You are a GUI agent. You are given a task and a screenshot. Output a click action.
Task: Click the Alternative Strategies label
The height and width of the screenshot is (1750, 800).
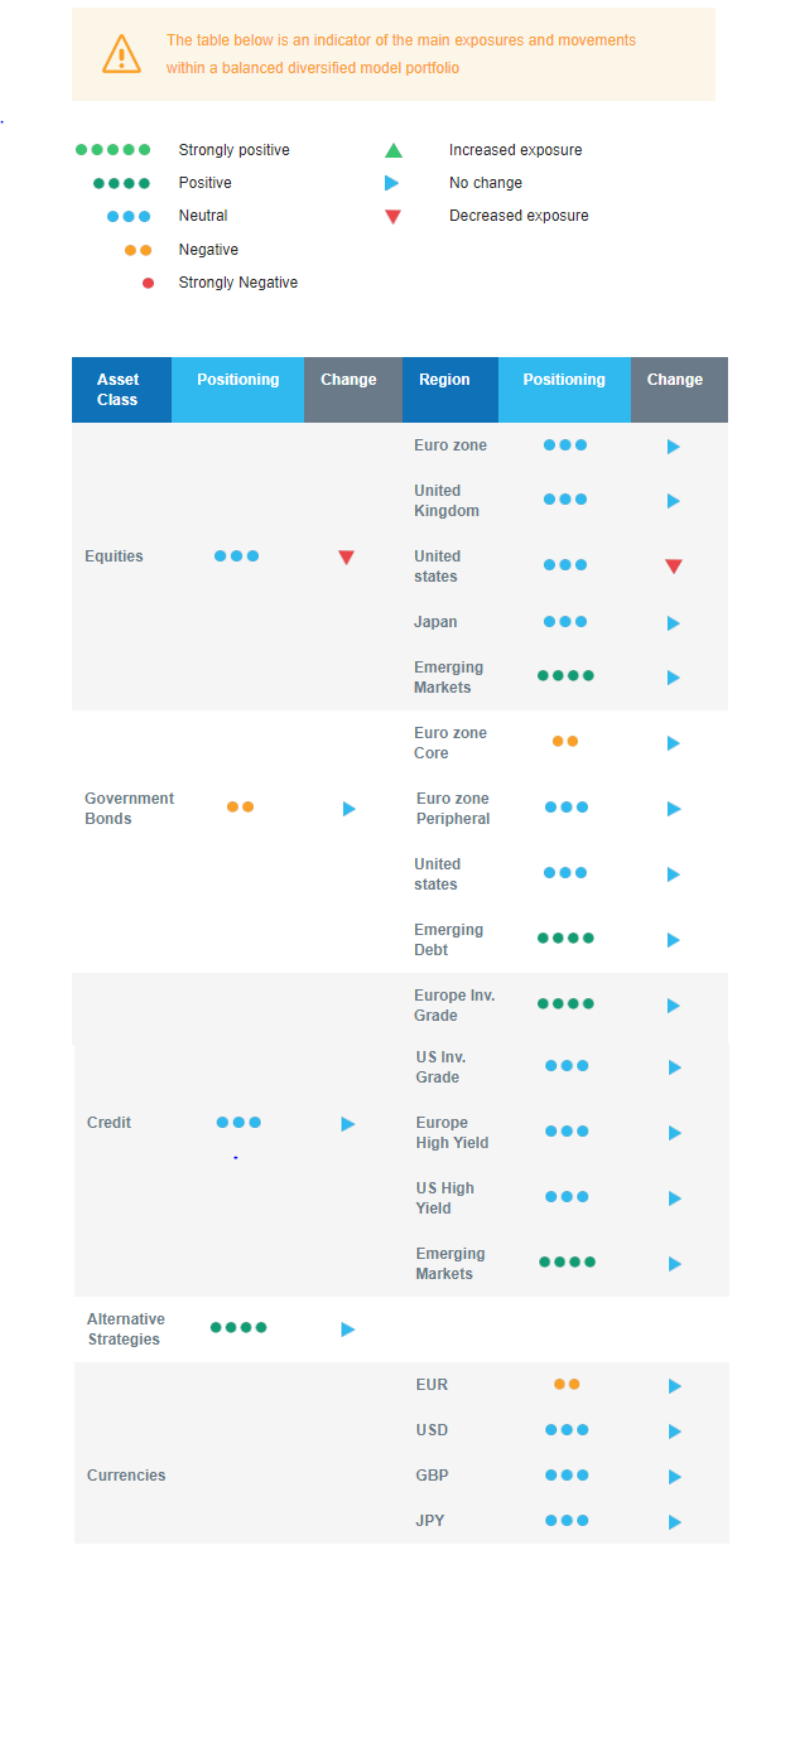tap(125, 1329)
